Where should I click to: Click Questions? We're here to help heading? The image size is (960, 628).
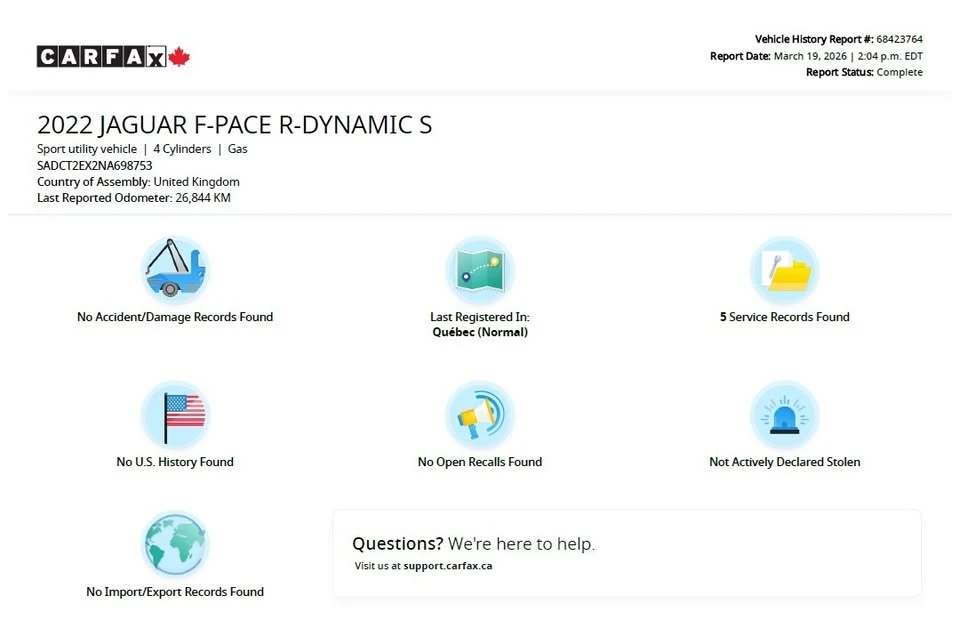(473, 544)
